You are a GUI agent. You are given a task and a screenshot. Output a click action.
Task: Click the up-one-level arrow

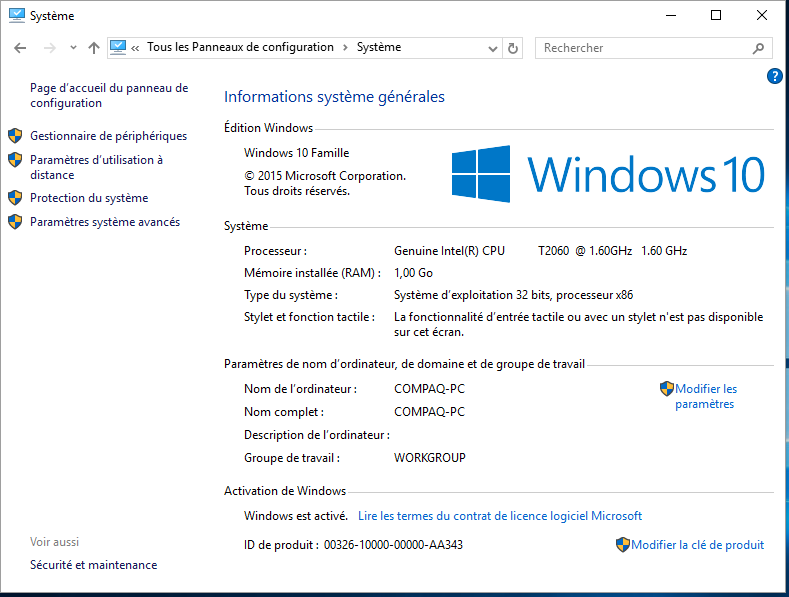[94, 48]
